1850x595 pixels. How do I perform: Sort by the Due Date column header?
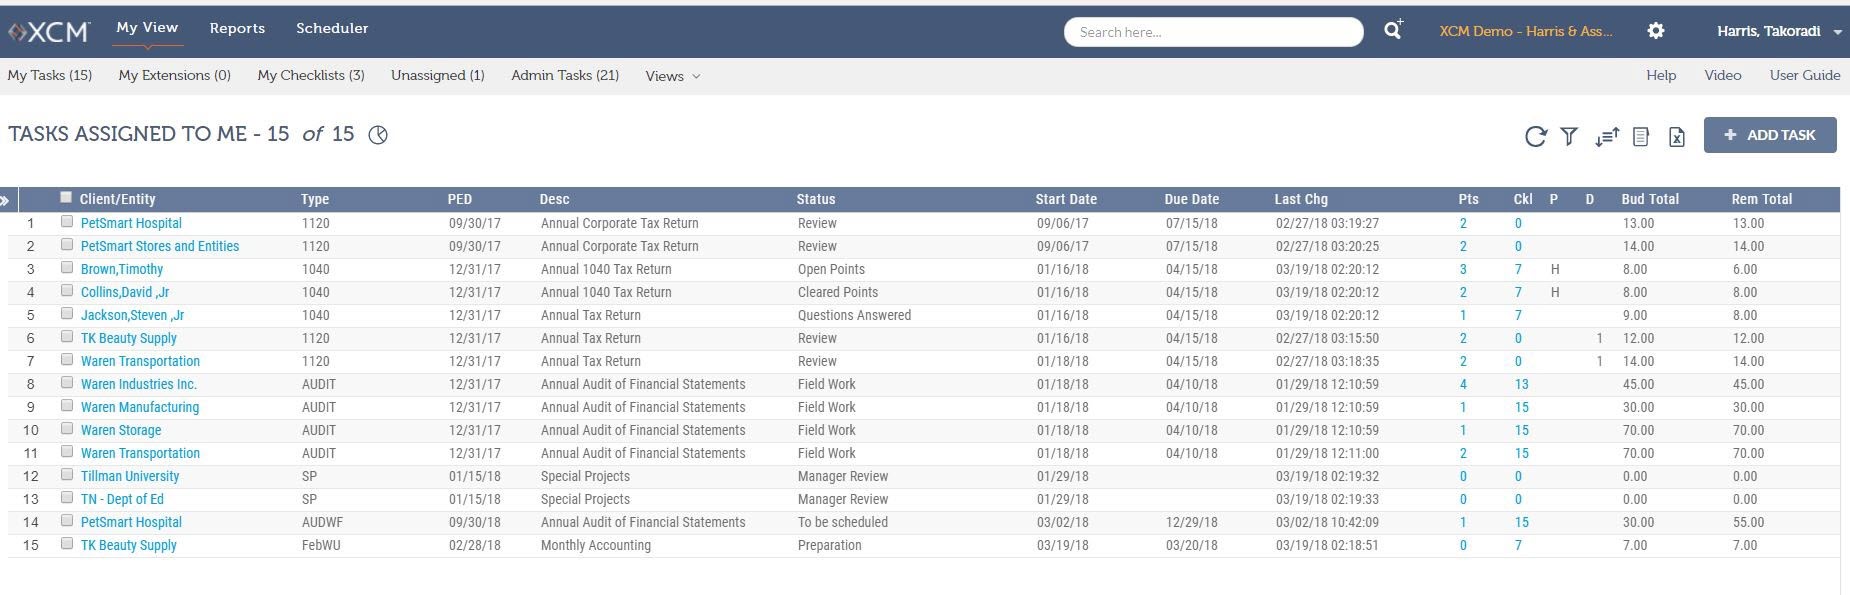click(1192, 199)
